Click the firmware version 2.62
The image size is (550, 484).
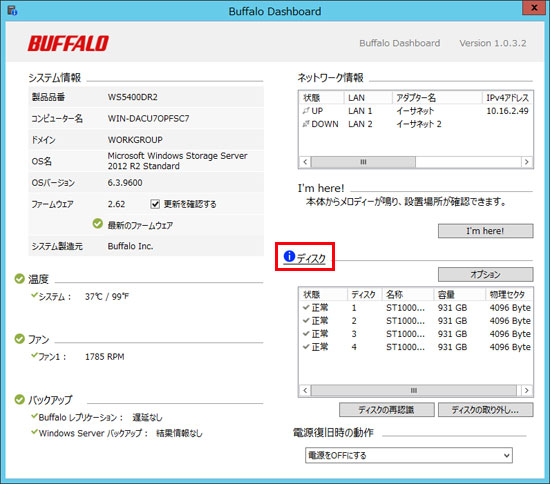point(116,204)
